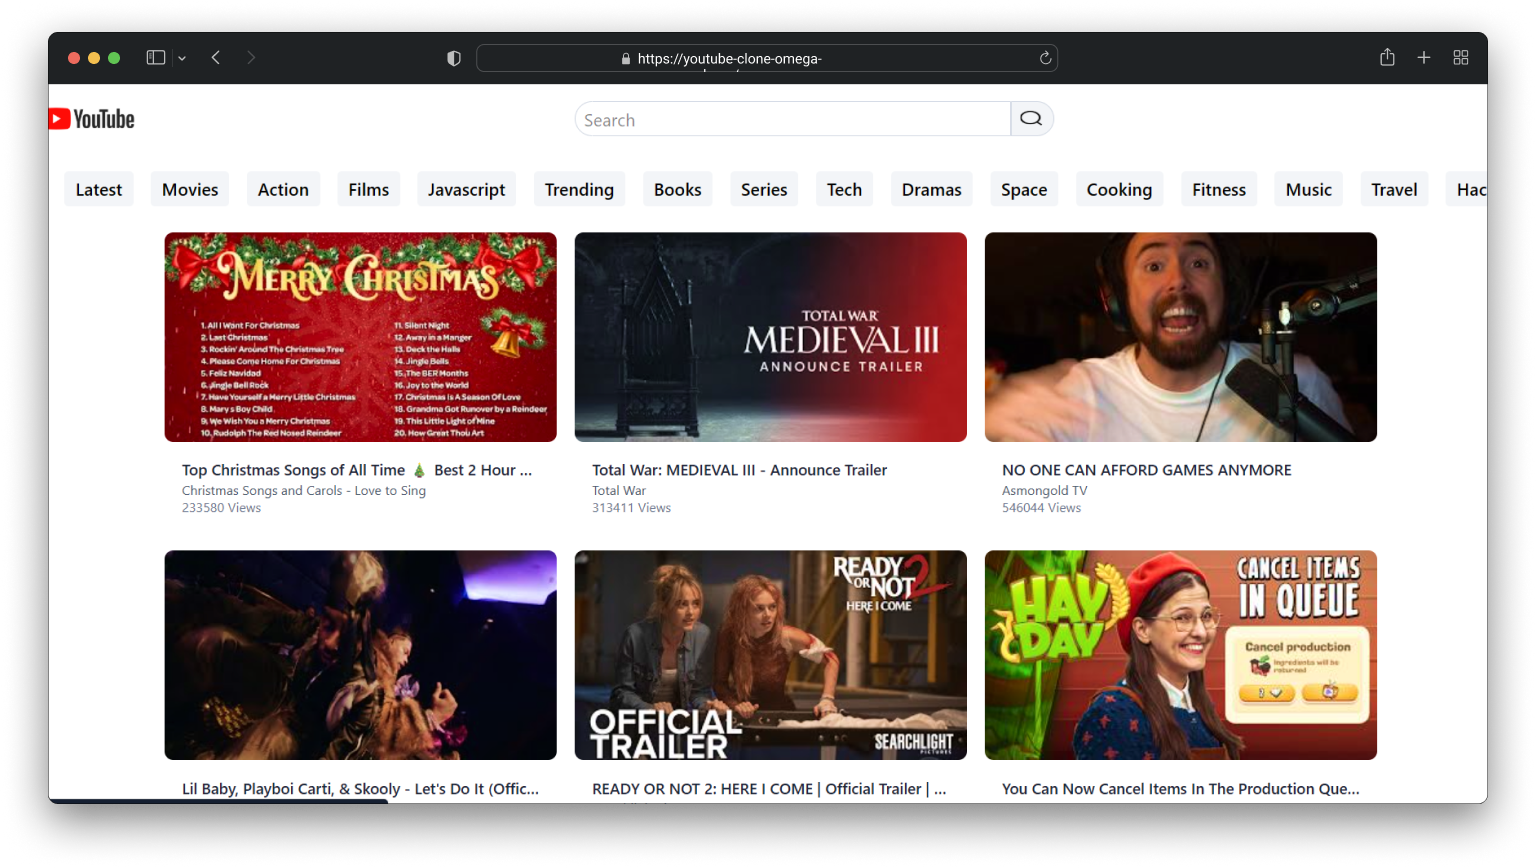Click the YouTube logo
This screenshot has width=1536, height=868.
[91, 119]
